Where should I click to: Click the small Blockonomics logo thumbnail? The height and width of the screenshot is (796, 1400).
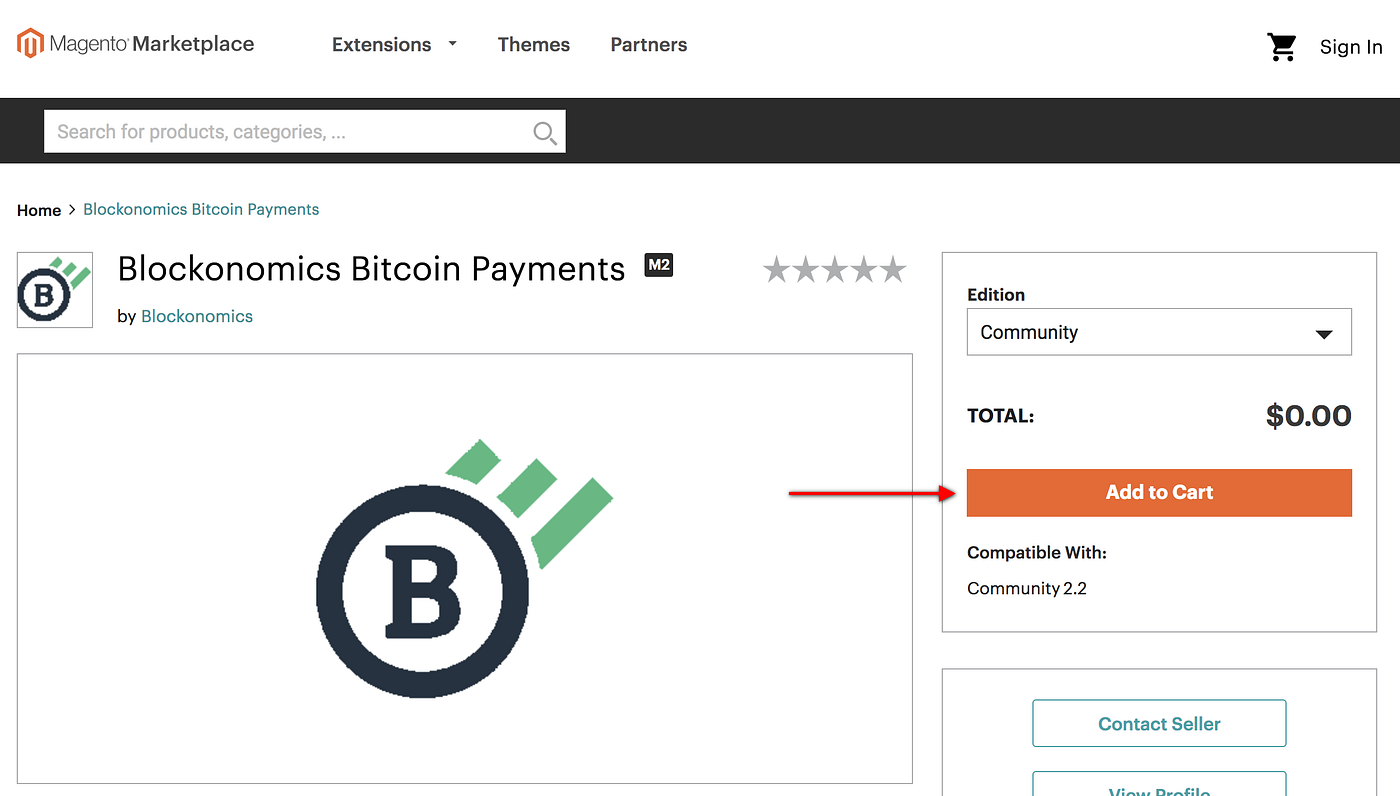click(x=55, y=290)
